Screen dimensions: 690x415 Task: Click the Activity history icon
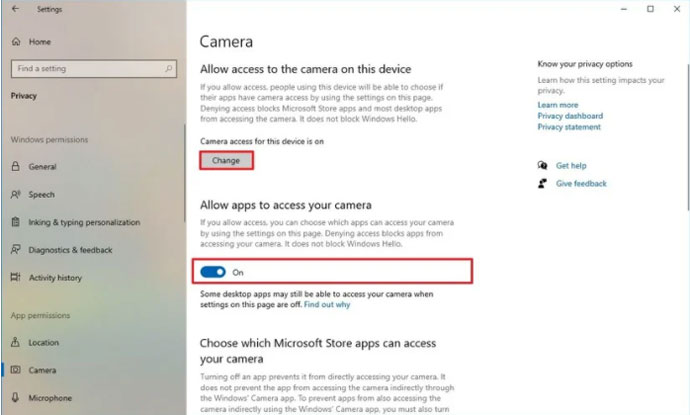click(x=17, y=278)
